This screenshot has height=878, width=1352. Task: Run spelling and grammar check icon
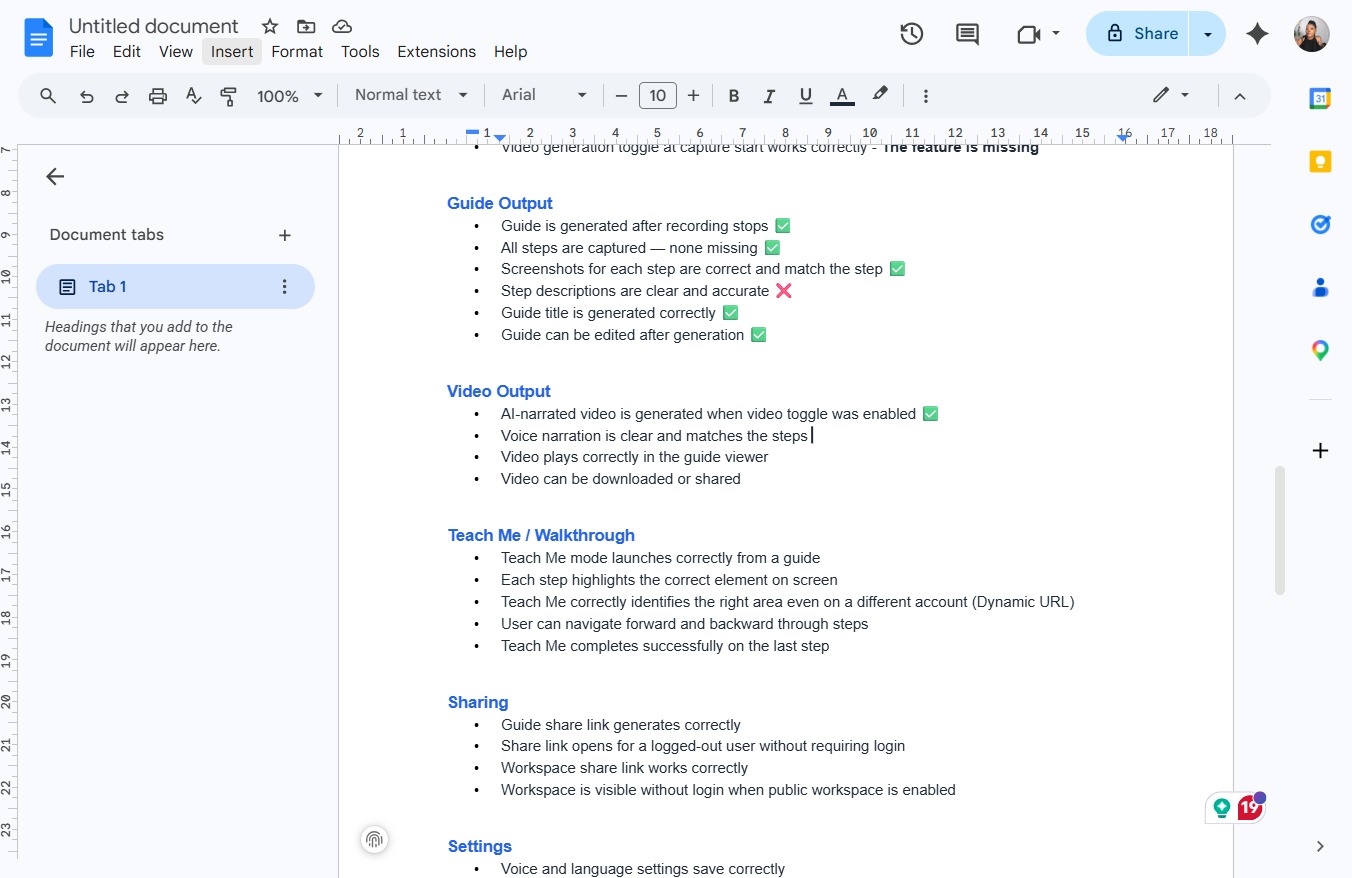(x=194, y=96)
